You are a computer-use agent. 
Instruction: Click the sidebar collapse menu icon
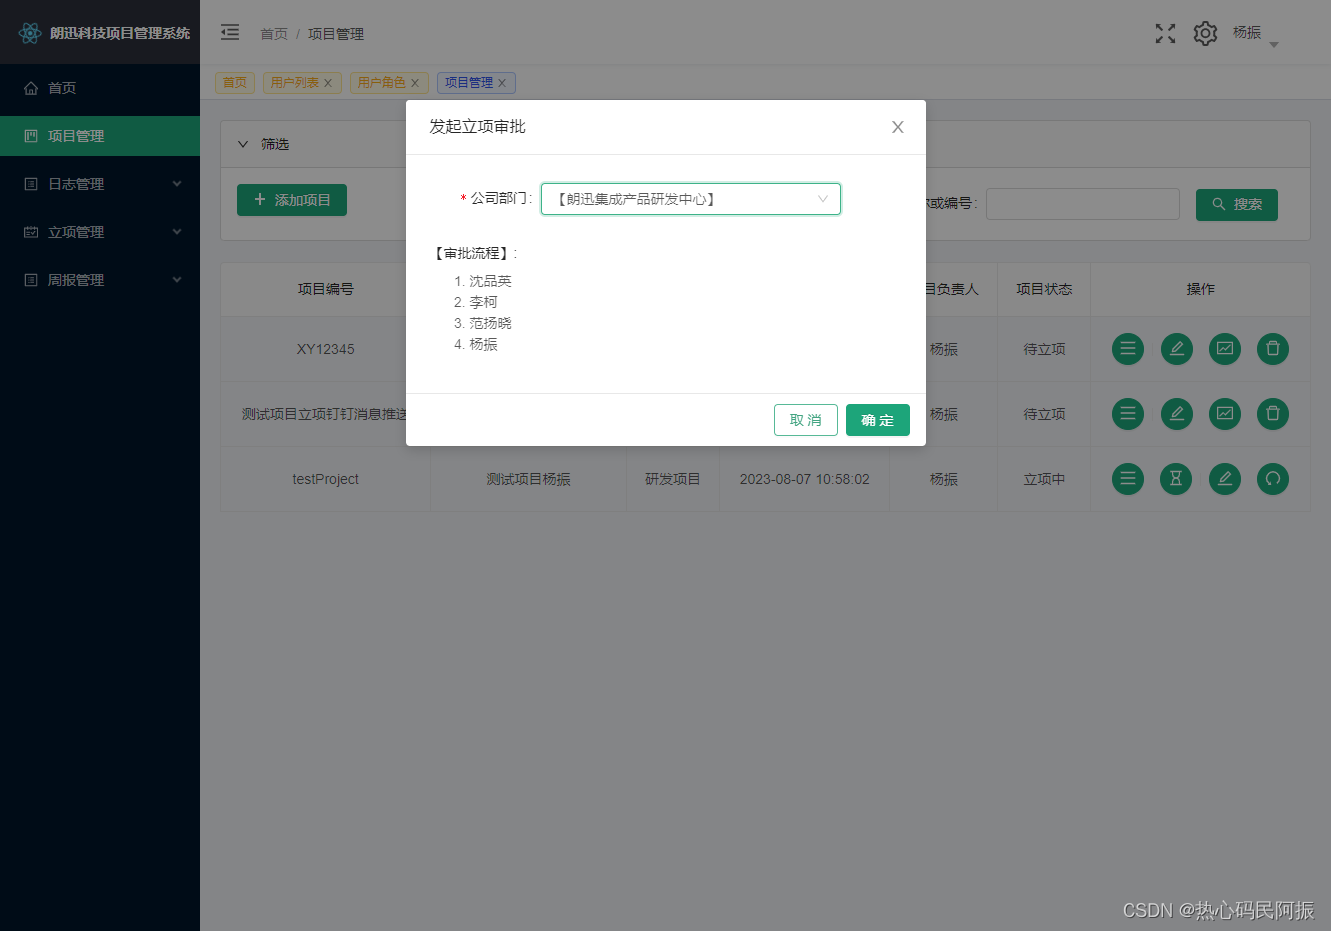[x=230, y=32]
